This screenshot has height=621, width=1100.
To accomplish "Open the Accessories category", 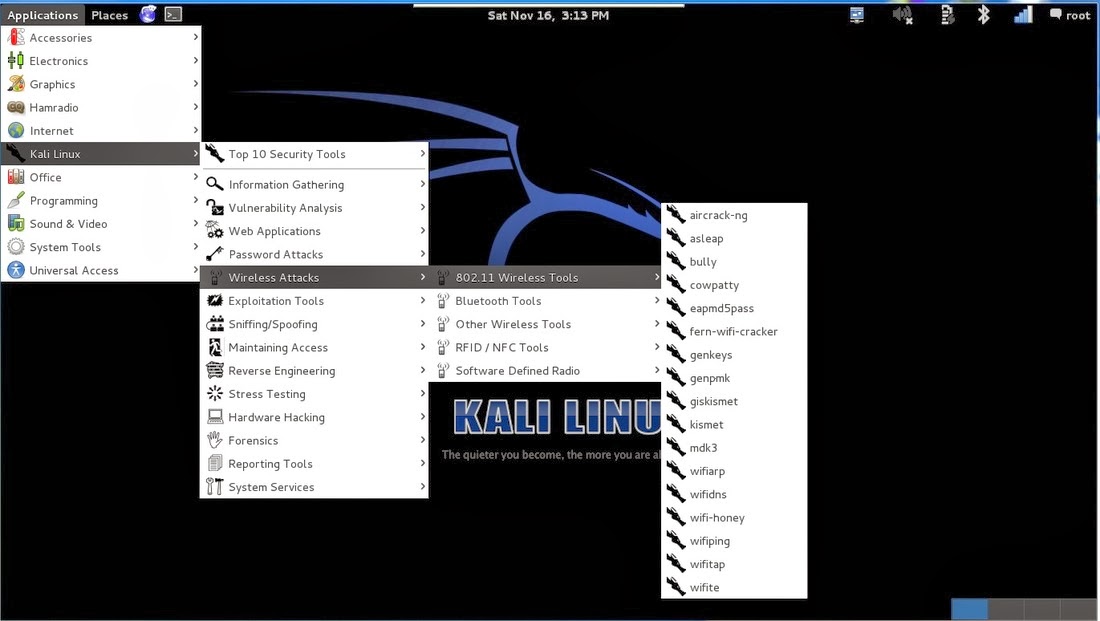I will [101, 38].
